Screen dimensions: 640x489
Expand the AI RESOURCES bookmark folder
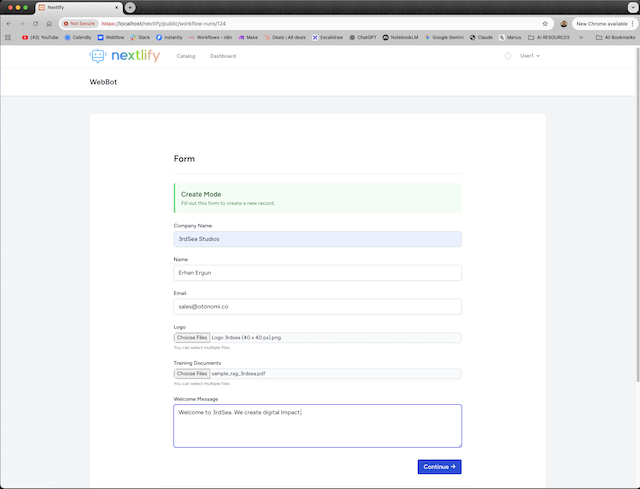click(x=549, y=37)
